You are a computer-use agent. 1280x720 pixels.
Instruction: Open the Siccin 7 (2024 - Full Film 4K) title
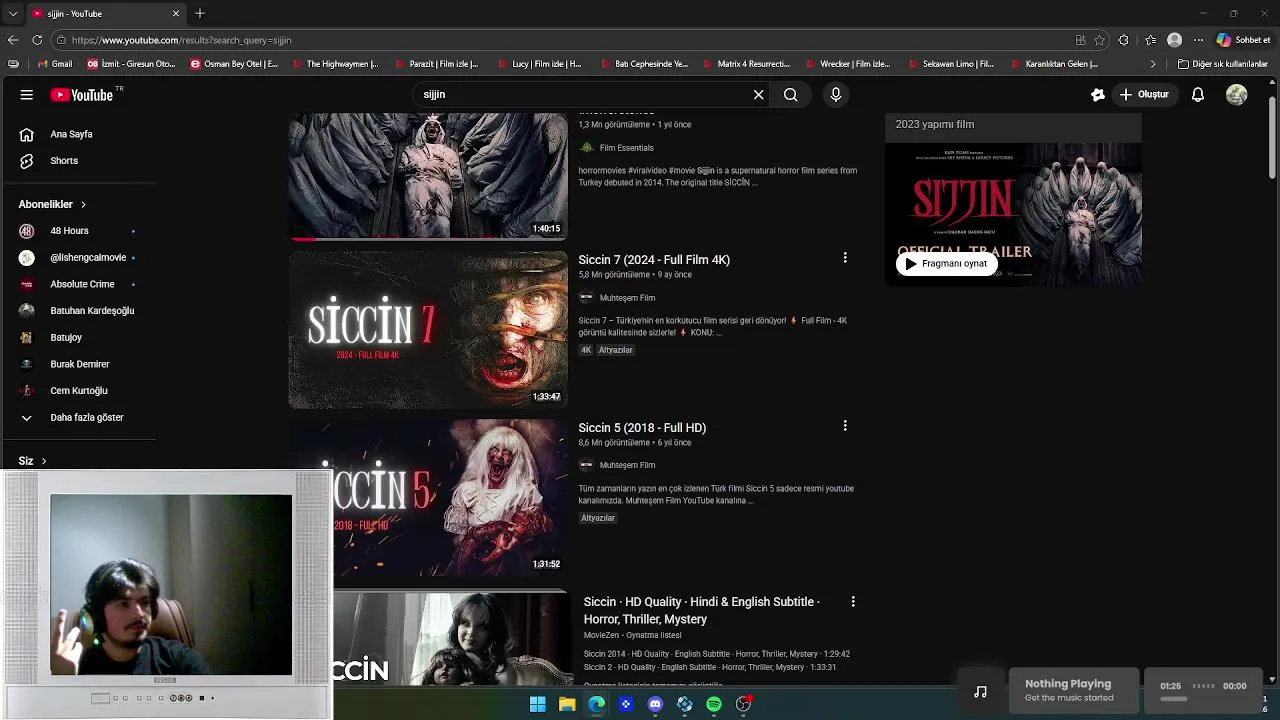click(x=654, y=260)
